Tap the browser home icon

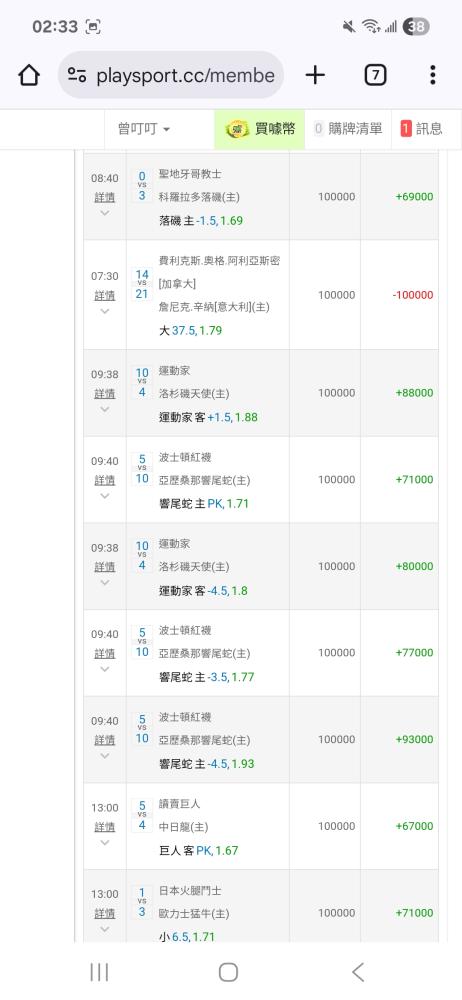(29, 75)
